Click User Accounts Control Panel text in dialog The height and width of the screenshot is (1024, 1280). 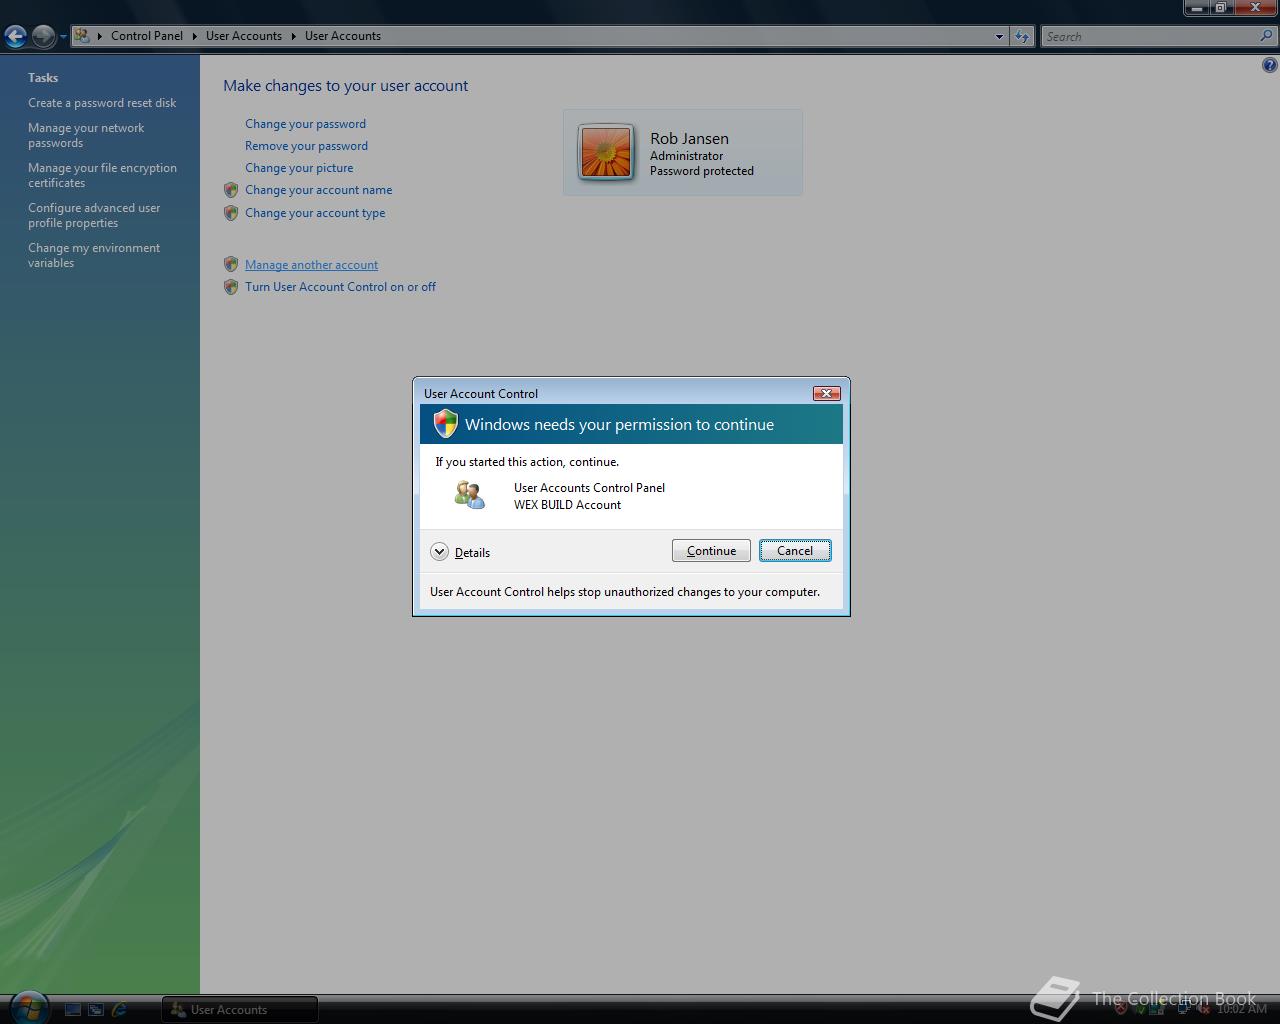tap(589, 488)
